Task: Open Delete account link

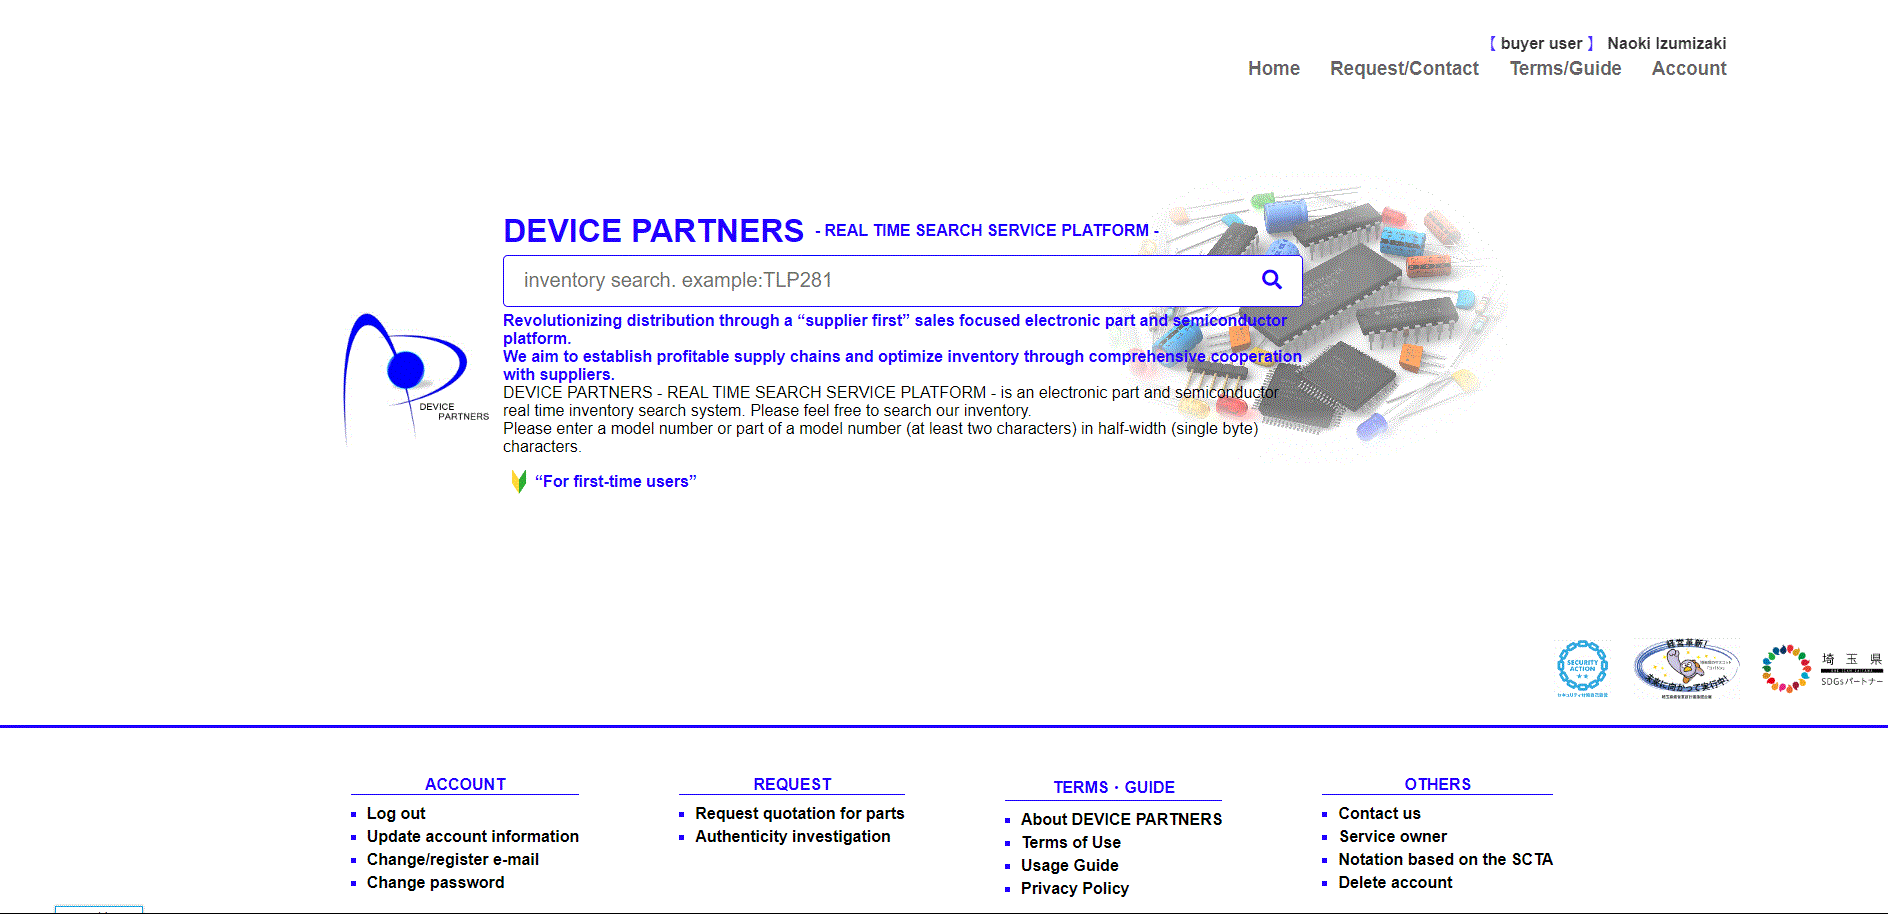Action: pos(1395,882)
